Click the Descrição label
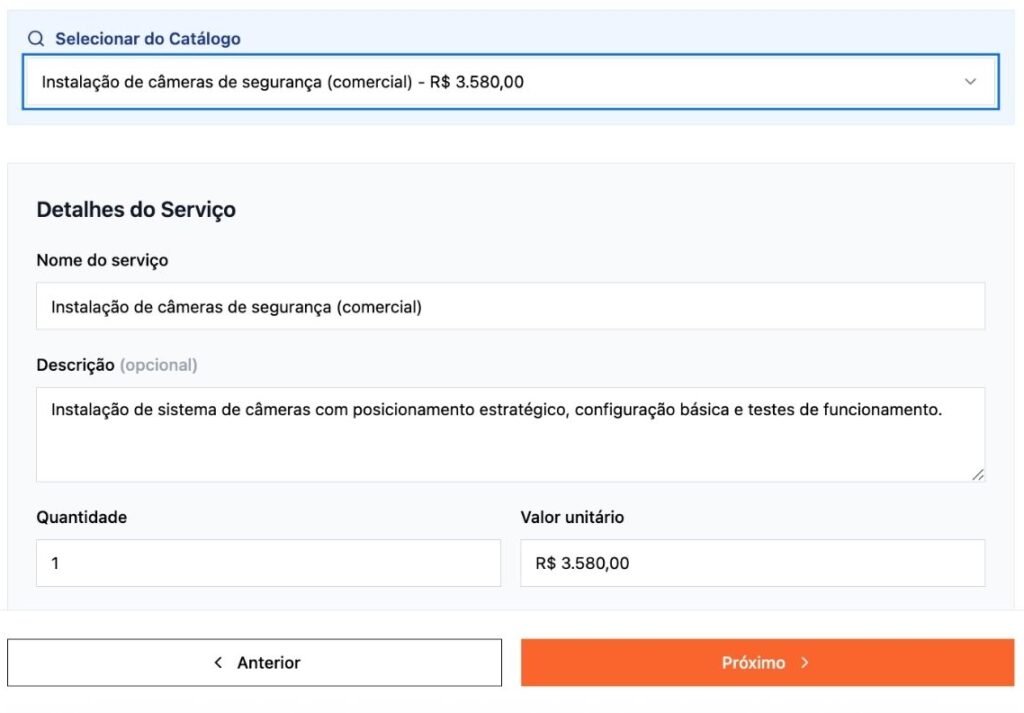Viewport: 1024px width, 713px height. tap(75, 365)
